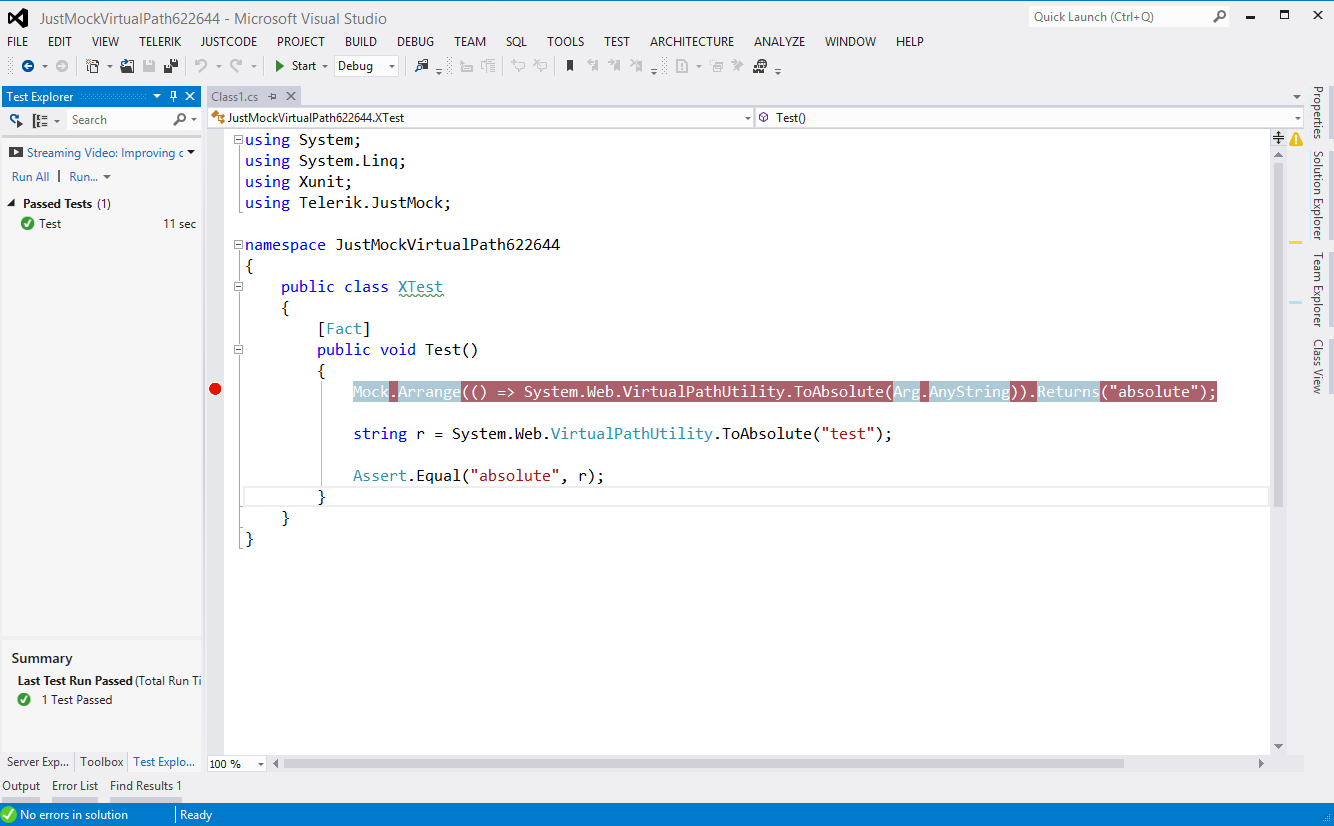Open the Test Explorer window options dropdown

157,96
